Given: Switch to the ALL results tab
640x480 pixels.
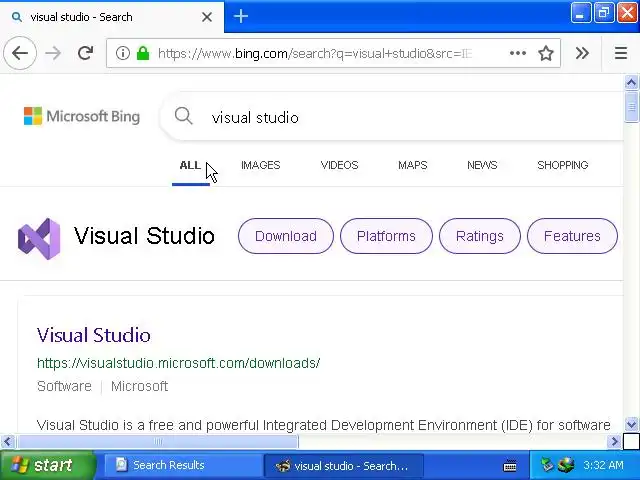Looking at the screenshot, I should 190,165.
